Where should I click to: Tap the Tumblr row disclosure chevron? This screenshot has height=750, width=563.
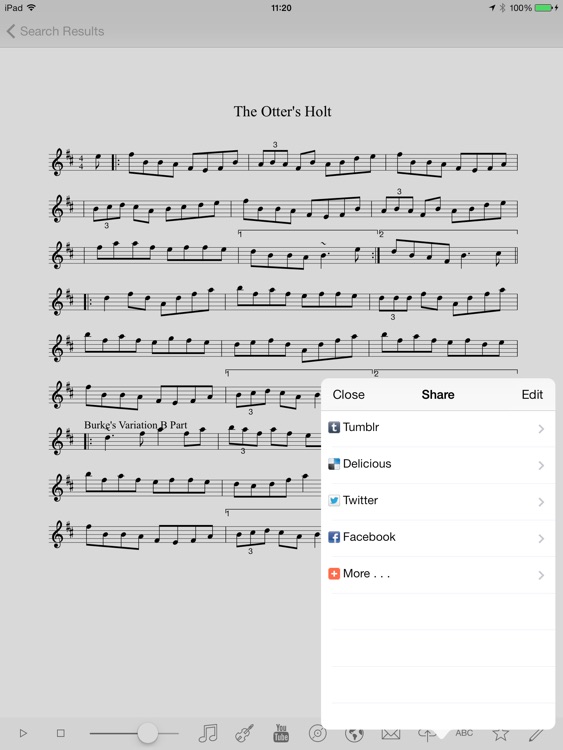[x=541, y=429]
